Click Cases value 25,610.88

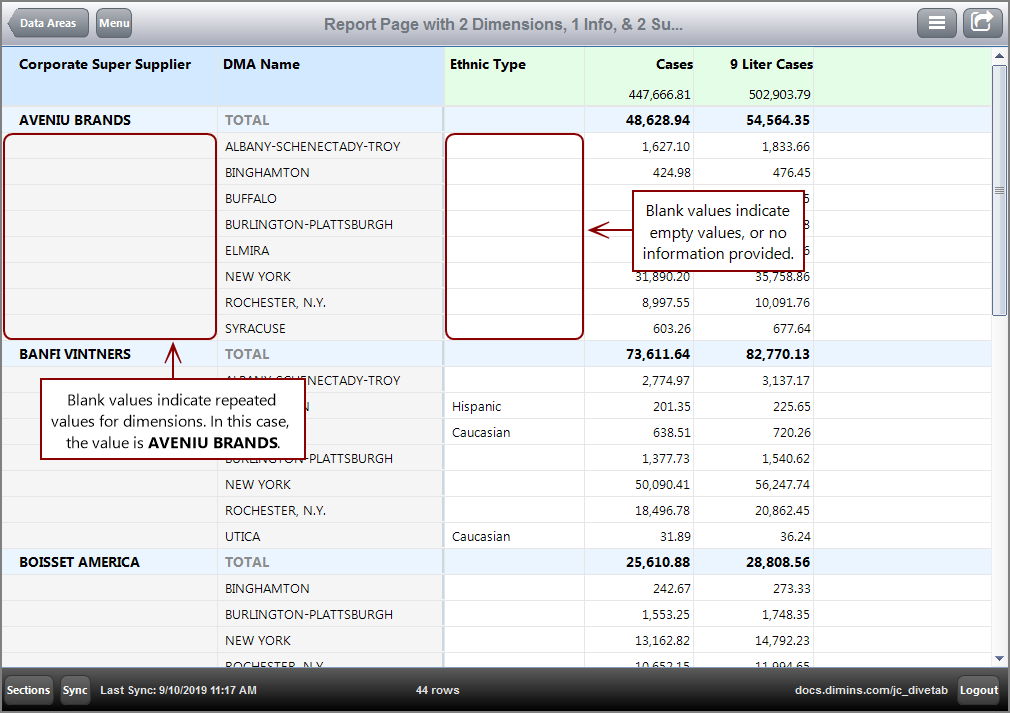pos(658,562)
